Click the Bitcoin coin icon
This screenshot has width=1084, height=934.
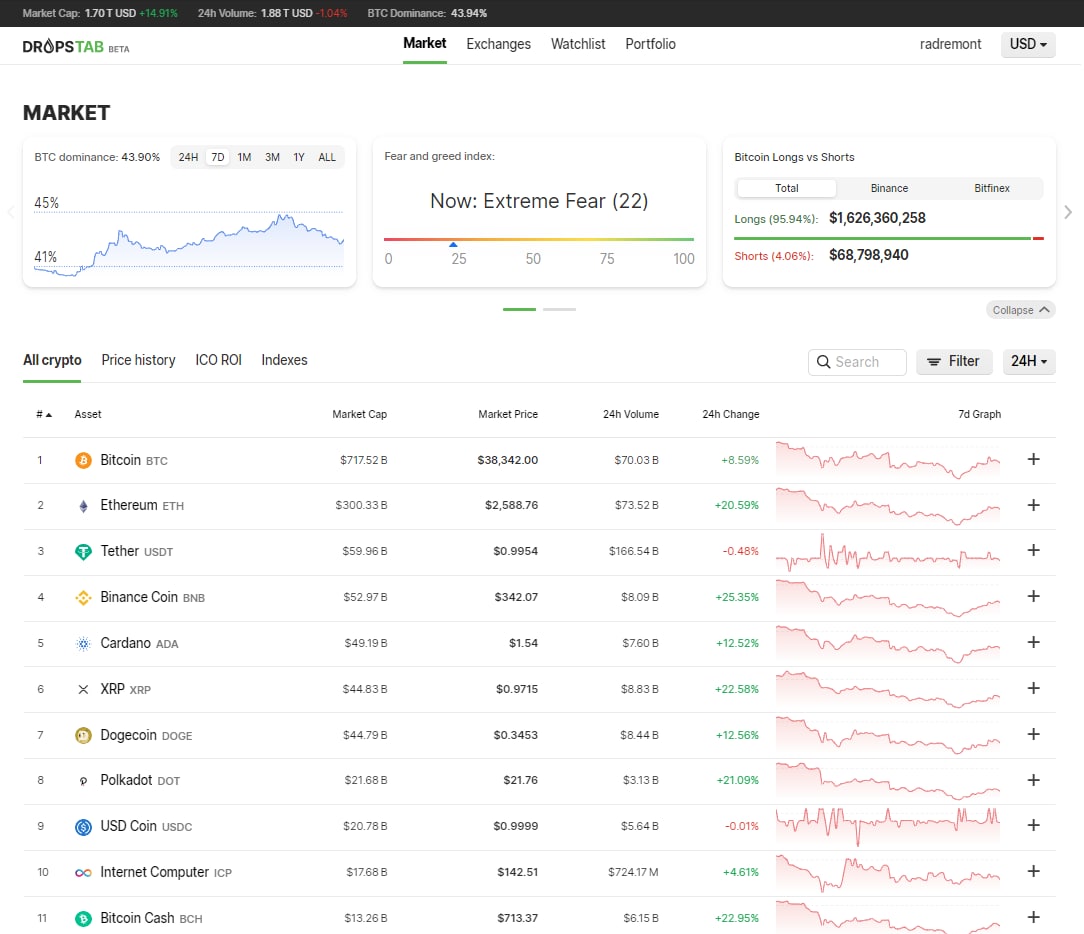click(x=83, y=460)
